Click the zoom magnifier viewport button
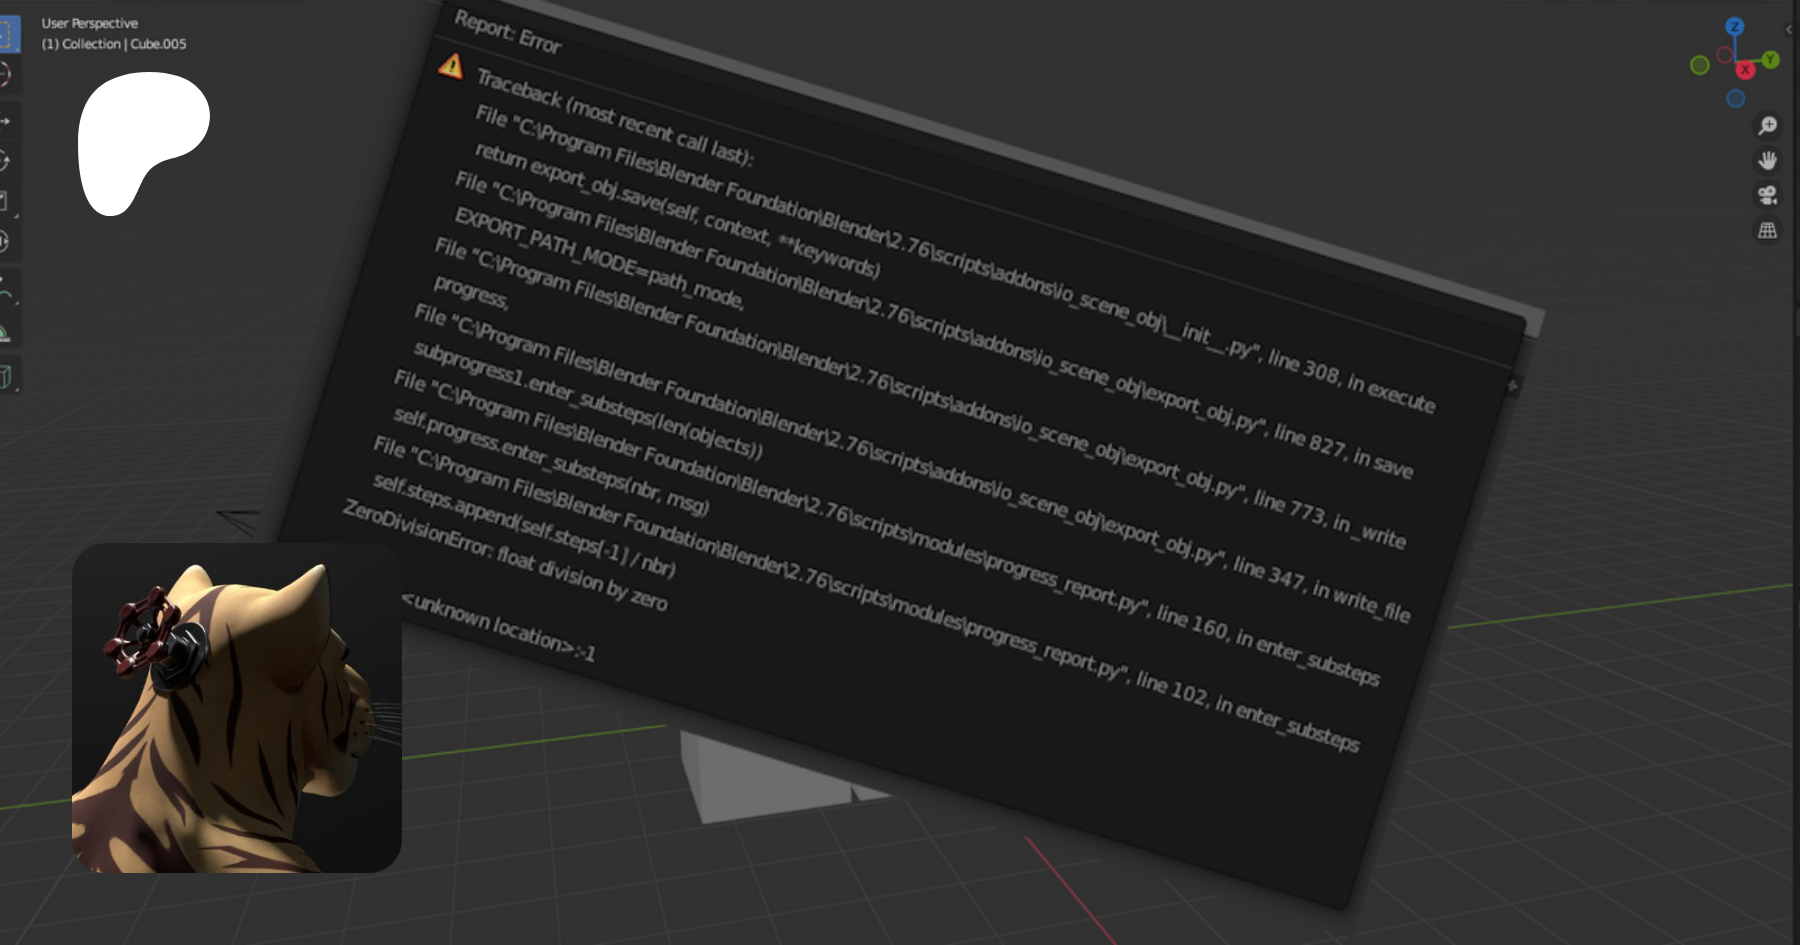 (1768, 125)
